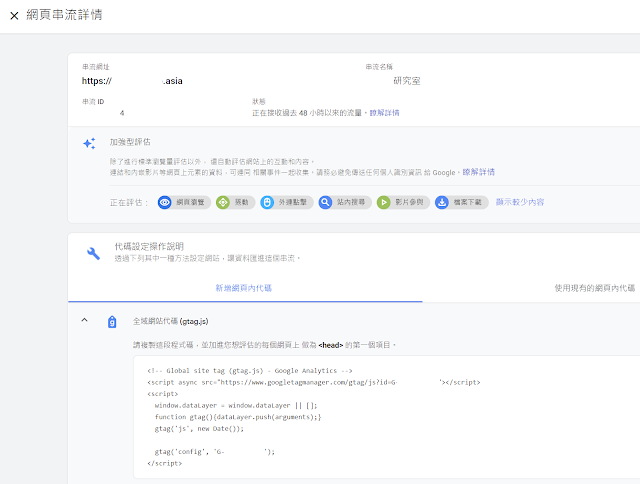Click 顯示較少內容 link
640x484 pixels.
click(x=520, y=202)
